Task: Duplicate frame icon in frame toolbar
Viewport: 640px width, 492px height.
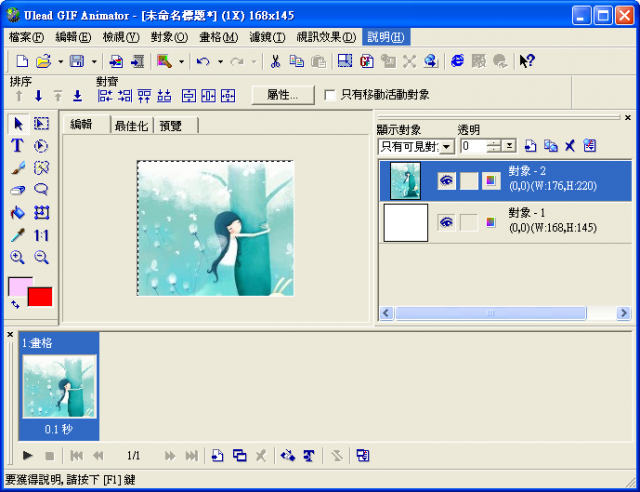Action: (240, 455)
